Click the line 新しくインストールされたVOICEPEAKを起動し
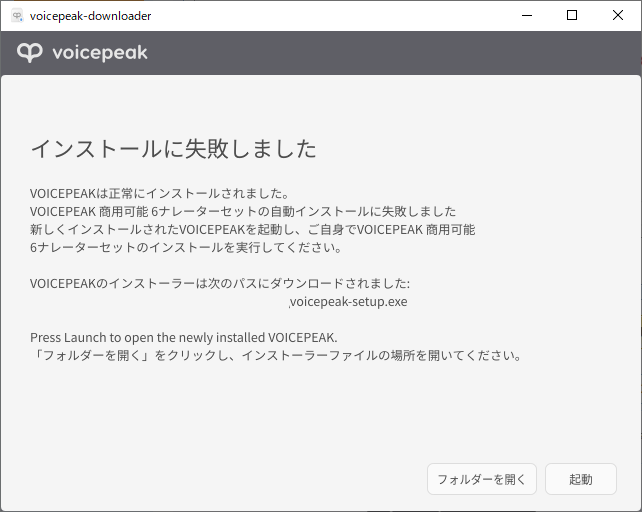 point(253,229)
